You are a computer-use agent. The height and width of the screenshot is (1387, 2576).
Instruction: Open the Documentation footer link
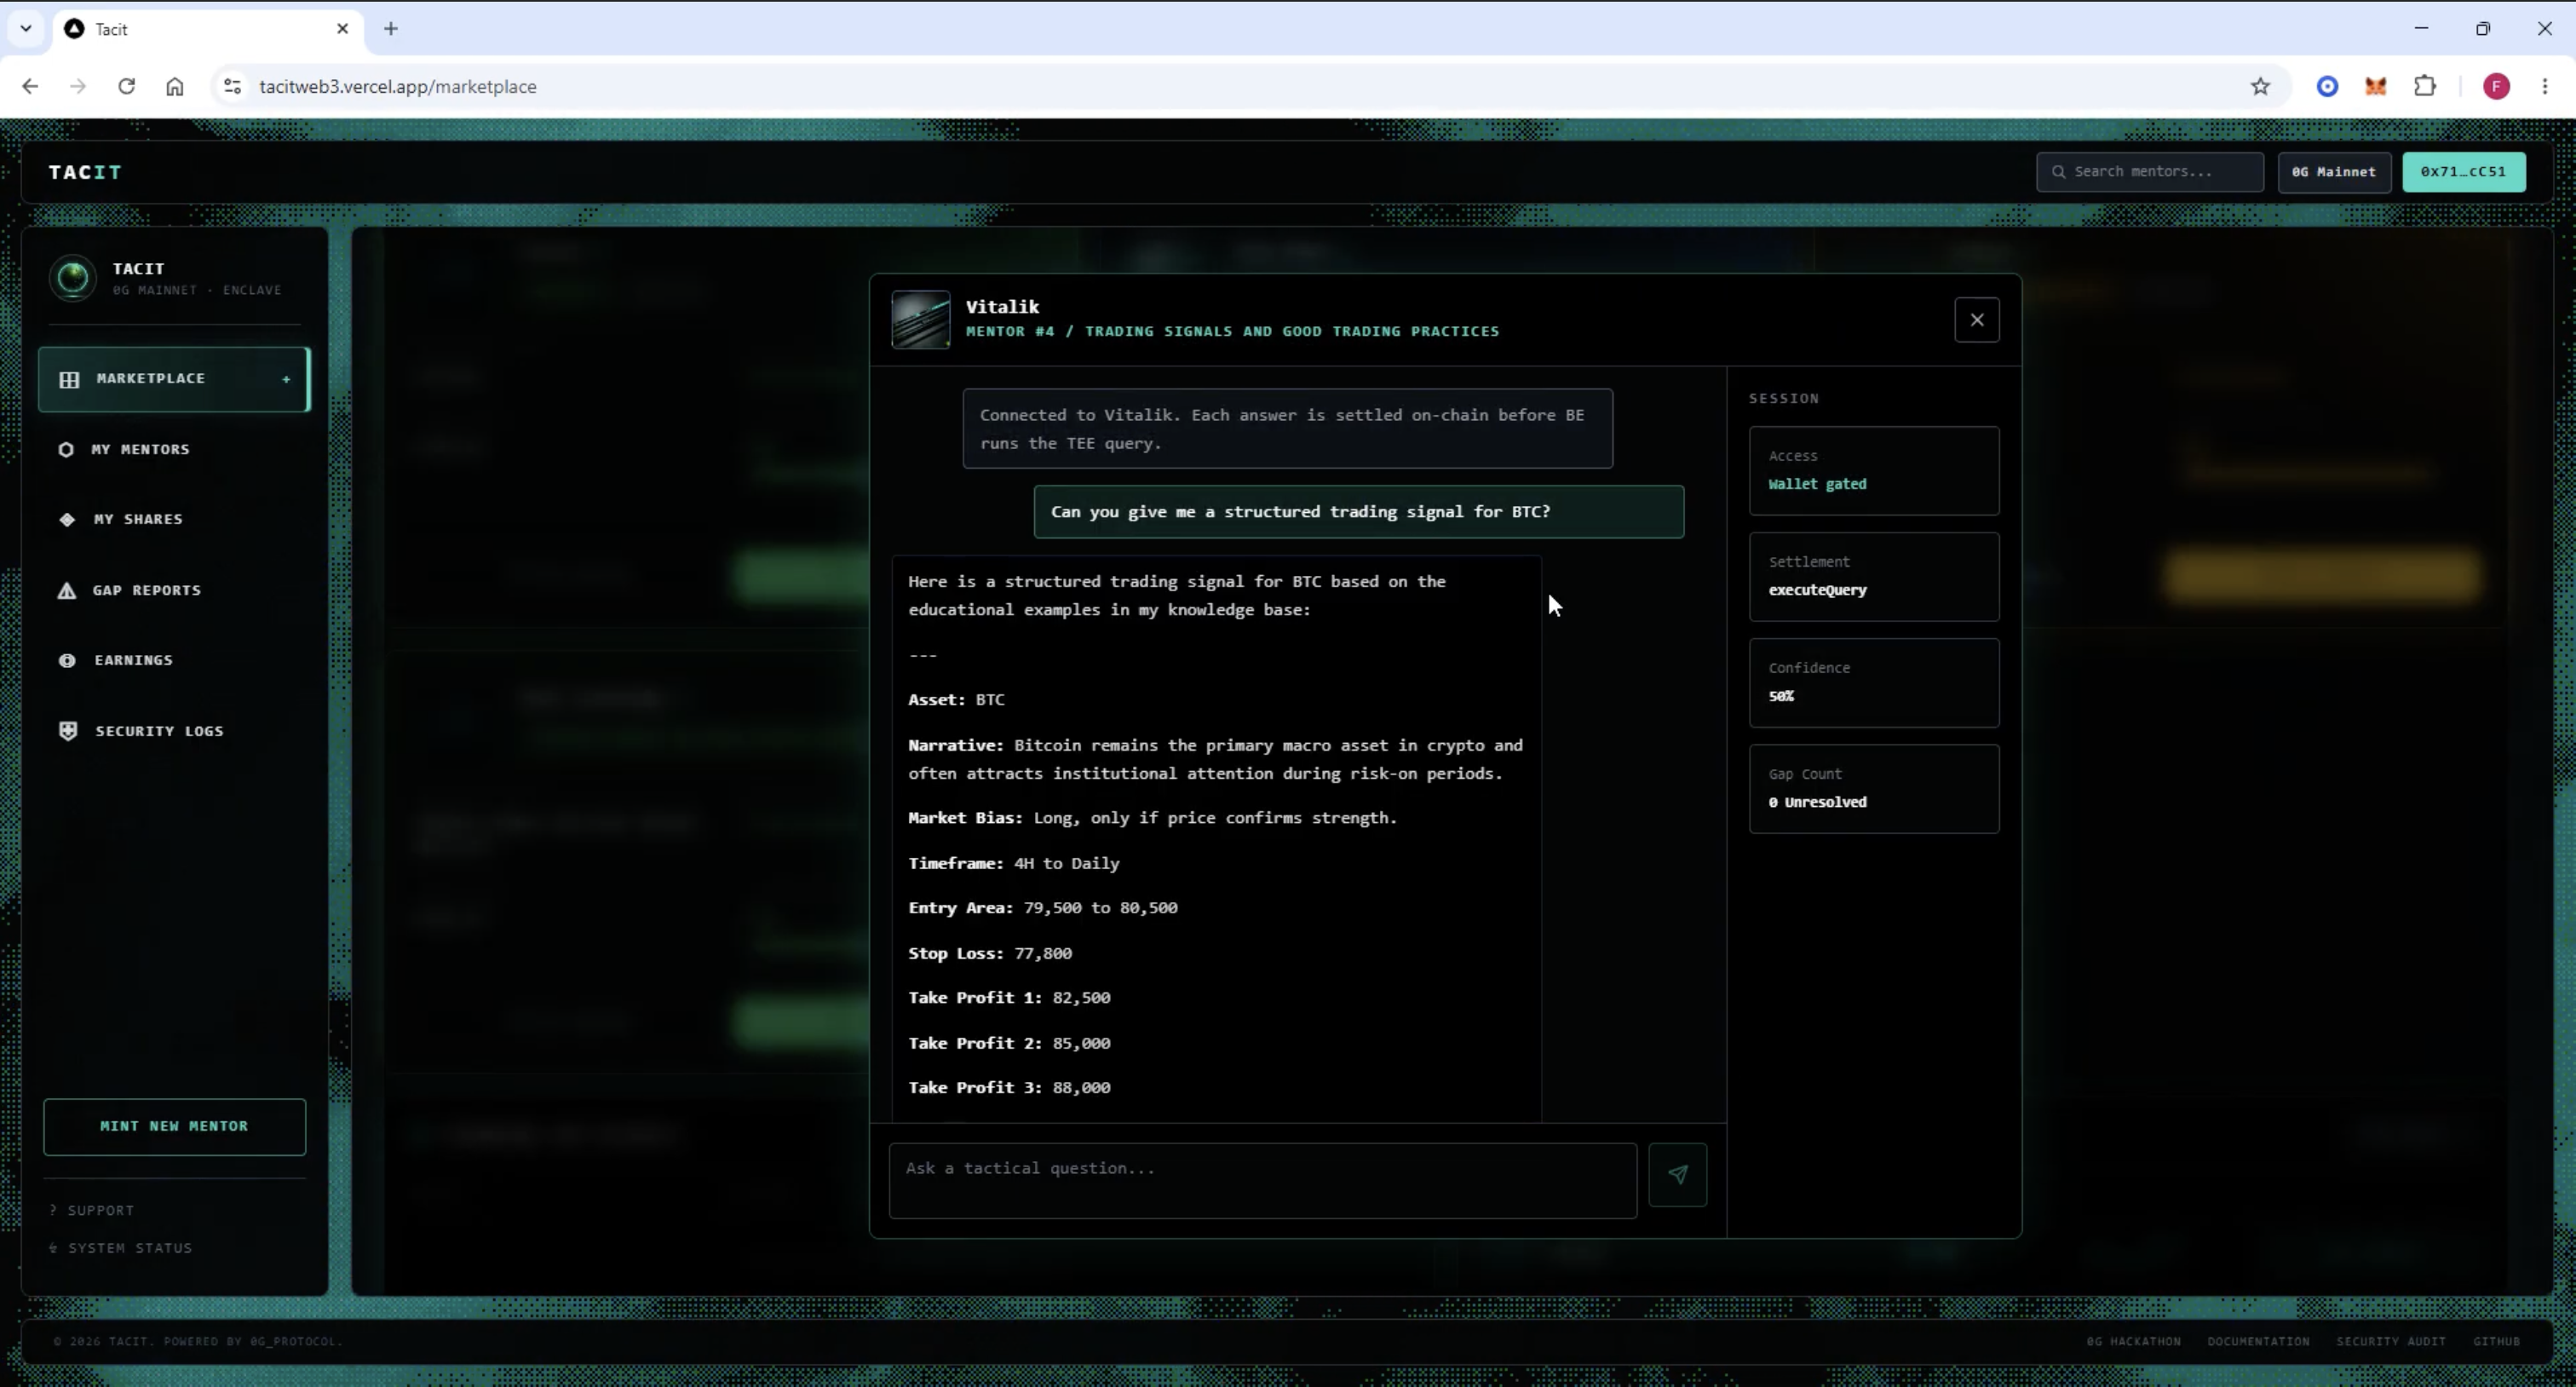[2258, 1342]
